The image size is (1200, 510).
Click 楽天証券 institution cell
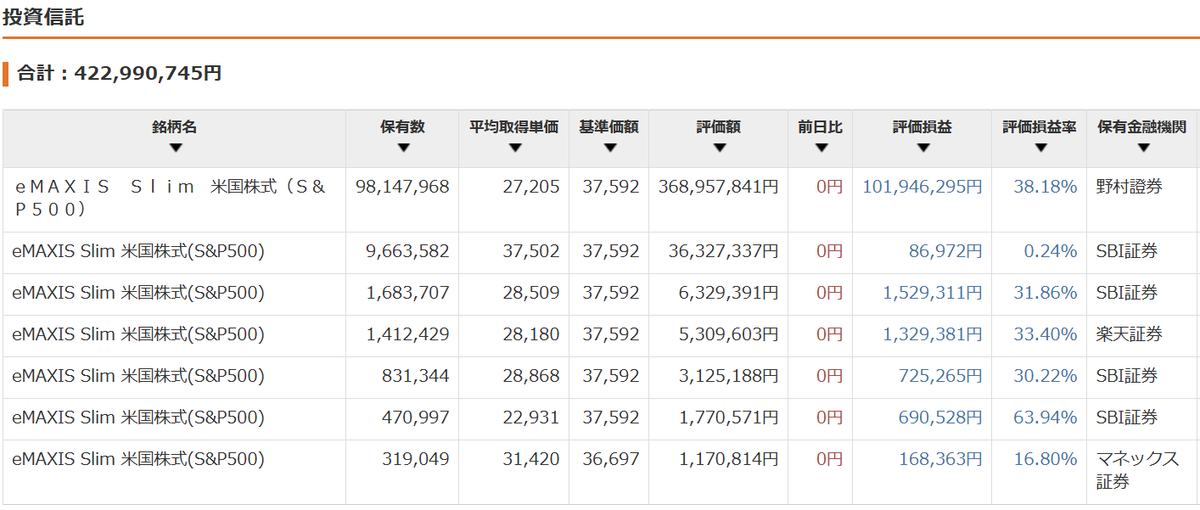coord(1130,334)
